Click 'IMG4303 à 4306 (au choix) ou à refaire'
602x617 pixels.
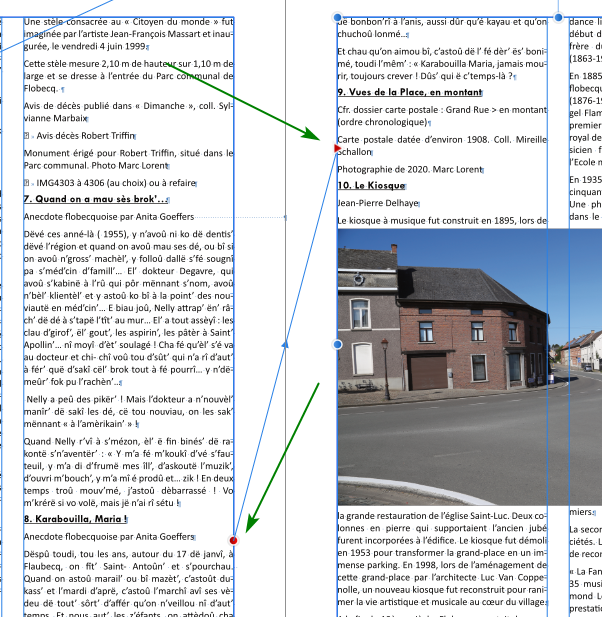tap(116, 183)
